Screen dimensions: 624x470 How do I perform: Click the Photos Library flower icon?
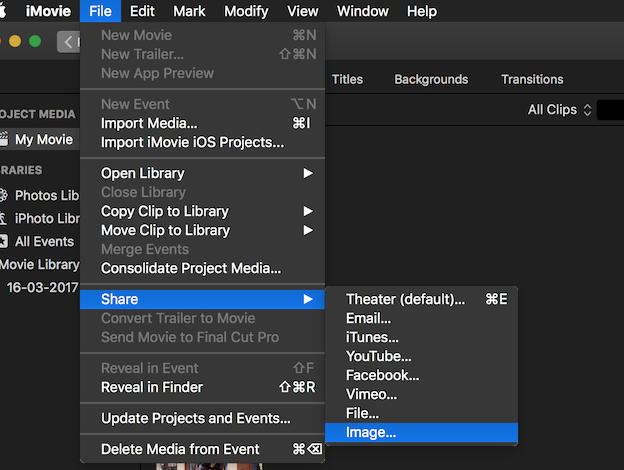(x=3, y=195)
